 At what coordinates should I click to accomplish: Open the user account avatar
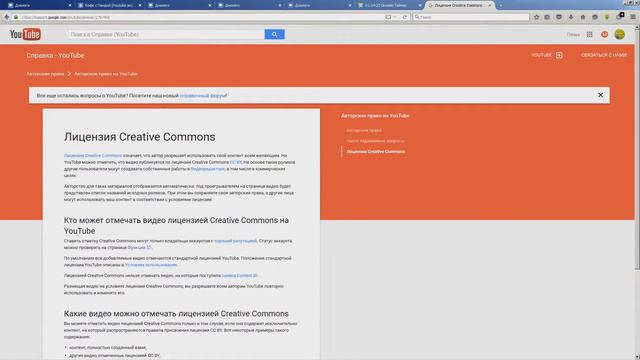click(x=620, y=34)
